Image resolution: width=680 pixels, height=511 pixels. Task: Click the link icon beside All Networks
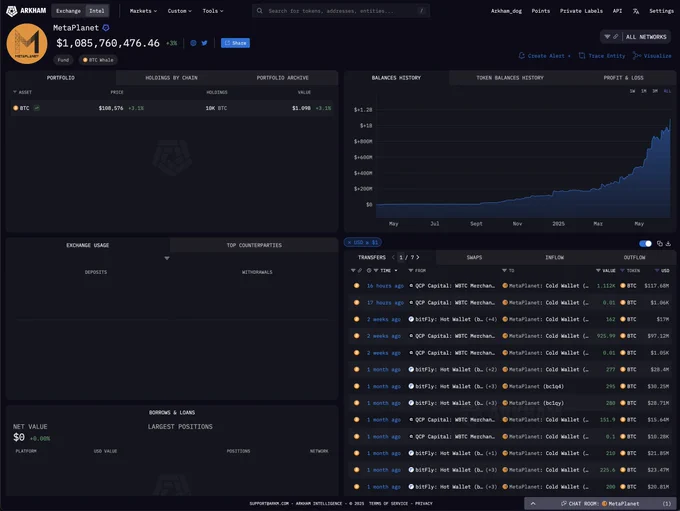click(615, 37)
